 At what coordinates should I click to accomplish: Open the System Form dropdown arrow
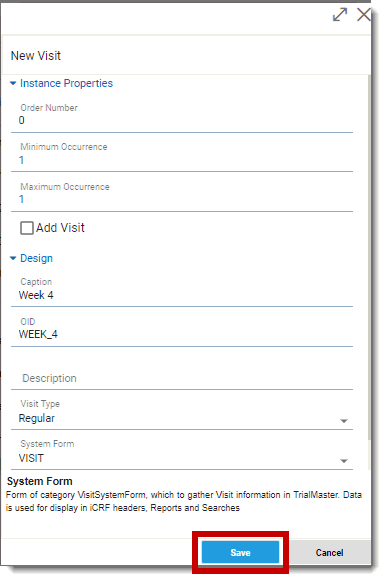click(344, 461)
